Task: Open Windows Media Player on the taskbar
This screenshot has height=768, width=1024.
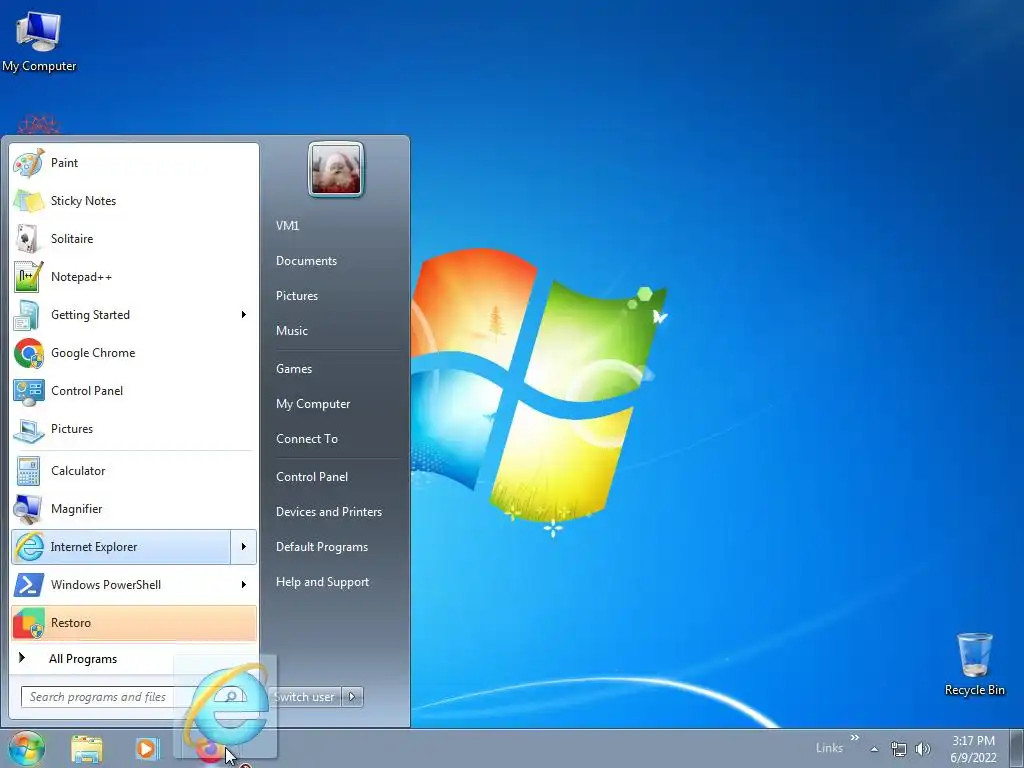Action: (x=148, y=749)
